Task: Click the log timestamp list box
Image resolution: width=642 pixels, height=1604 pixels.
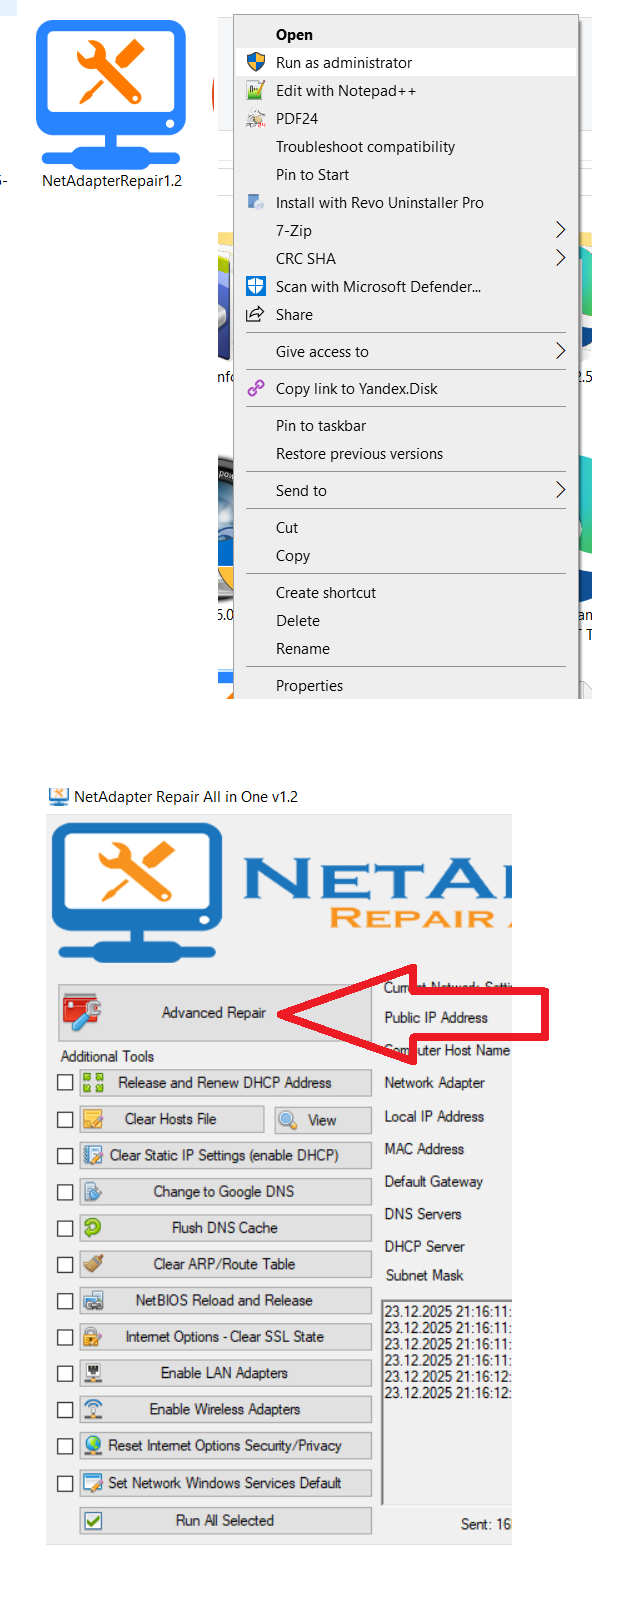Action: [447, 1401]
